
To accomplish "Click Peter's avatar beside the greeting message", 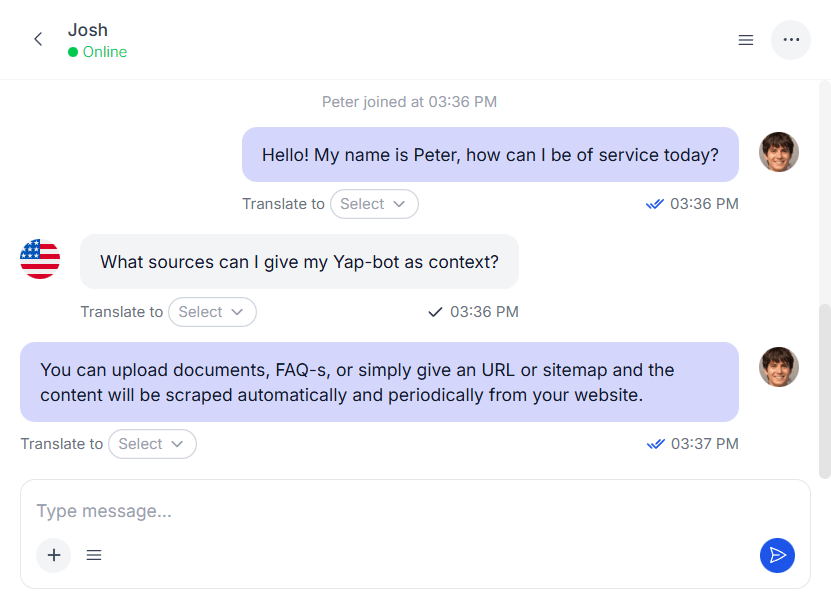I will tap(778, 152).
